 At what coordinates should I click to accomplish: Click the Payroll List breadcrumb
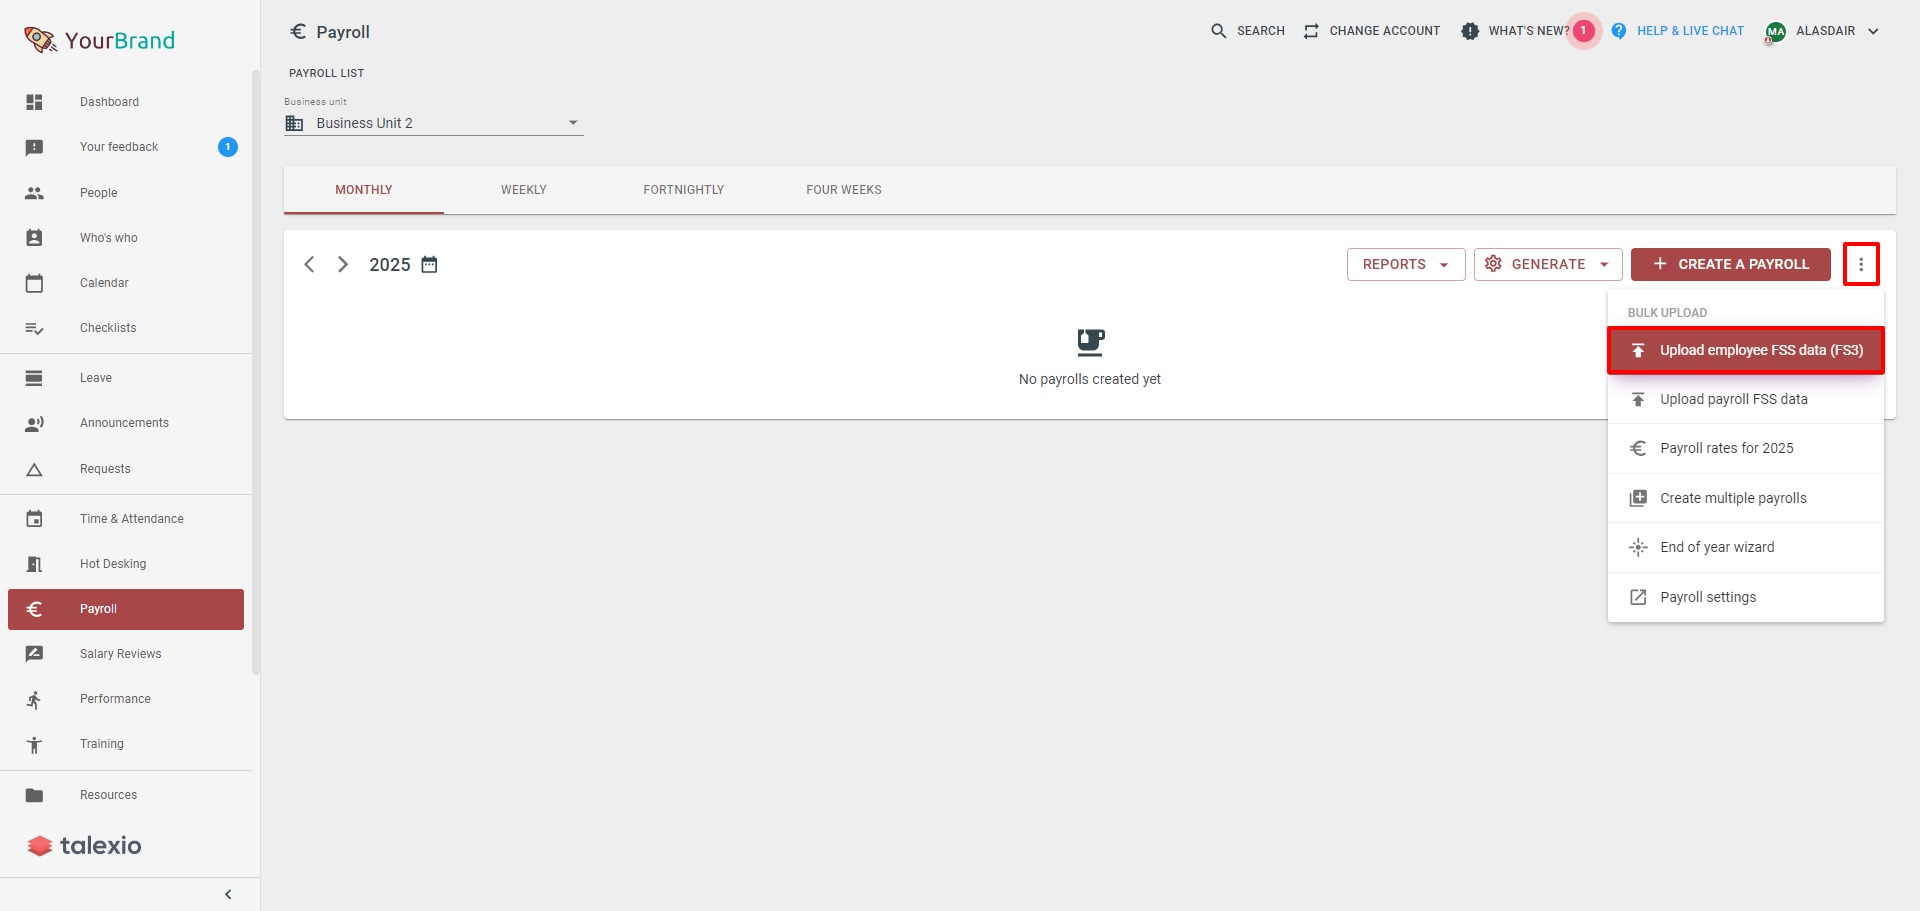coord(327,73)
